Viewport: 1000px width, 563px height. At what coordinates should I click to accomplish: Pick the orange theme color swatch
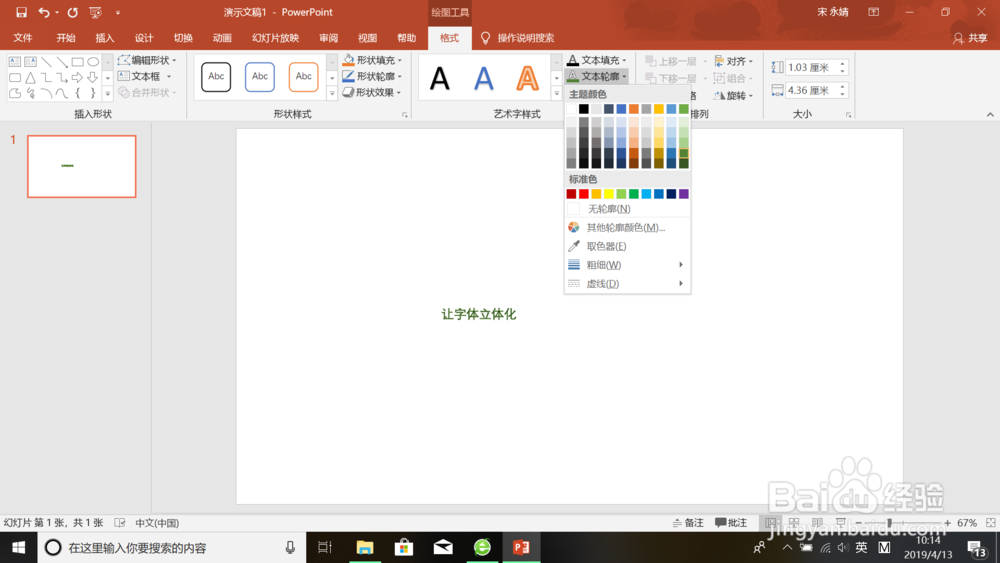[633, 109]
